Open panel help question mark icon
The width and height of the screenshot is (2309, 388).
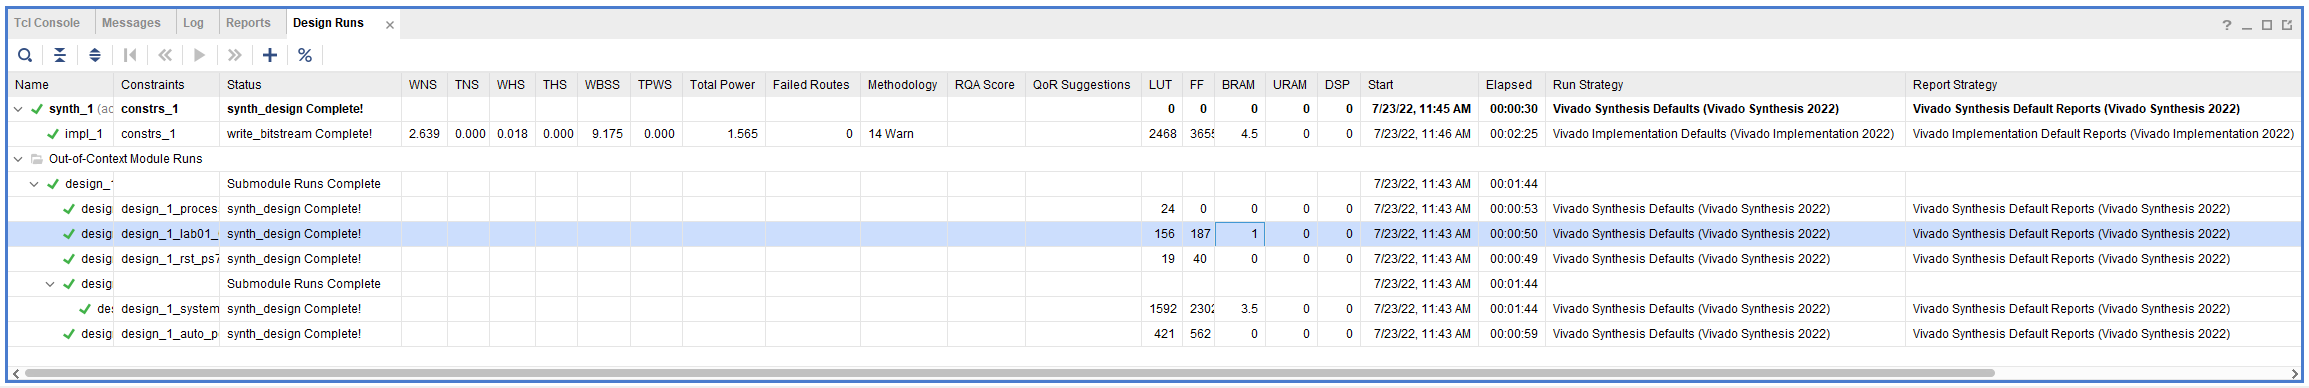click(x=2227, y=25)
